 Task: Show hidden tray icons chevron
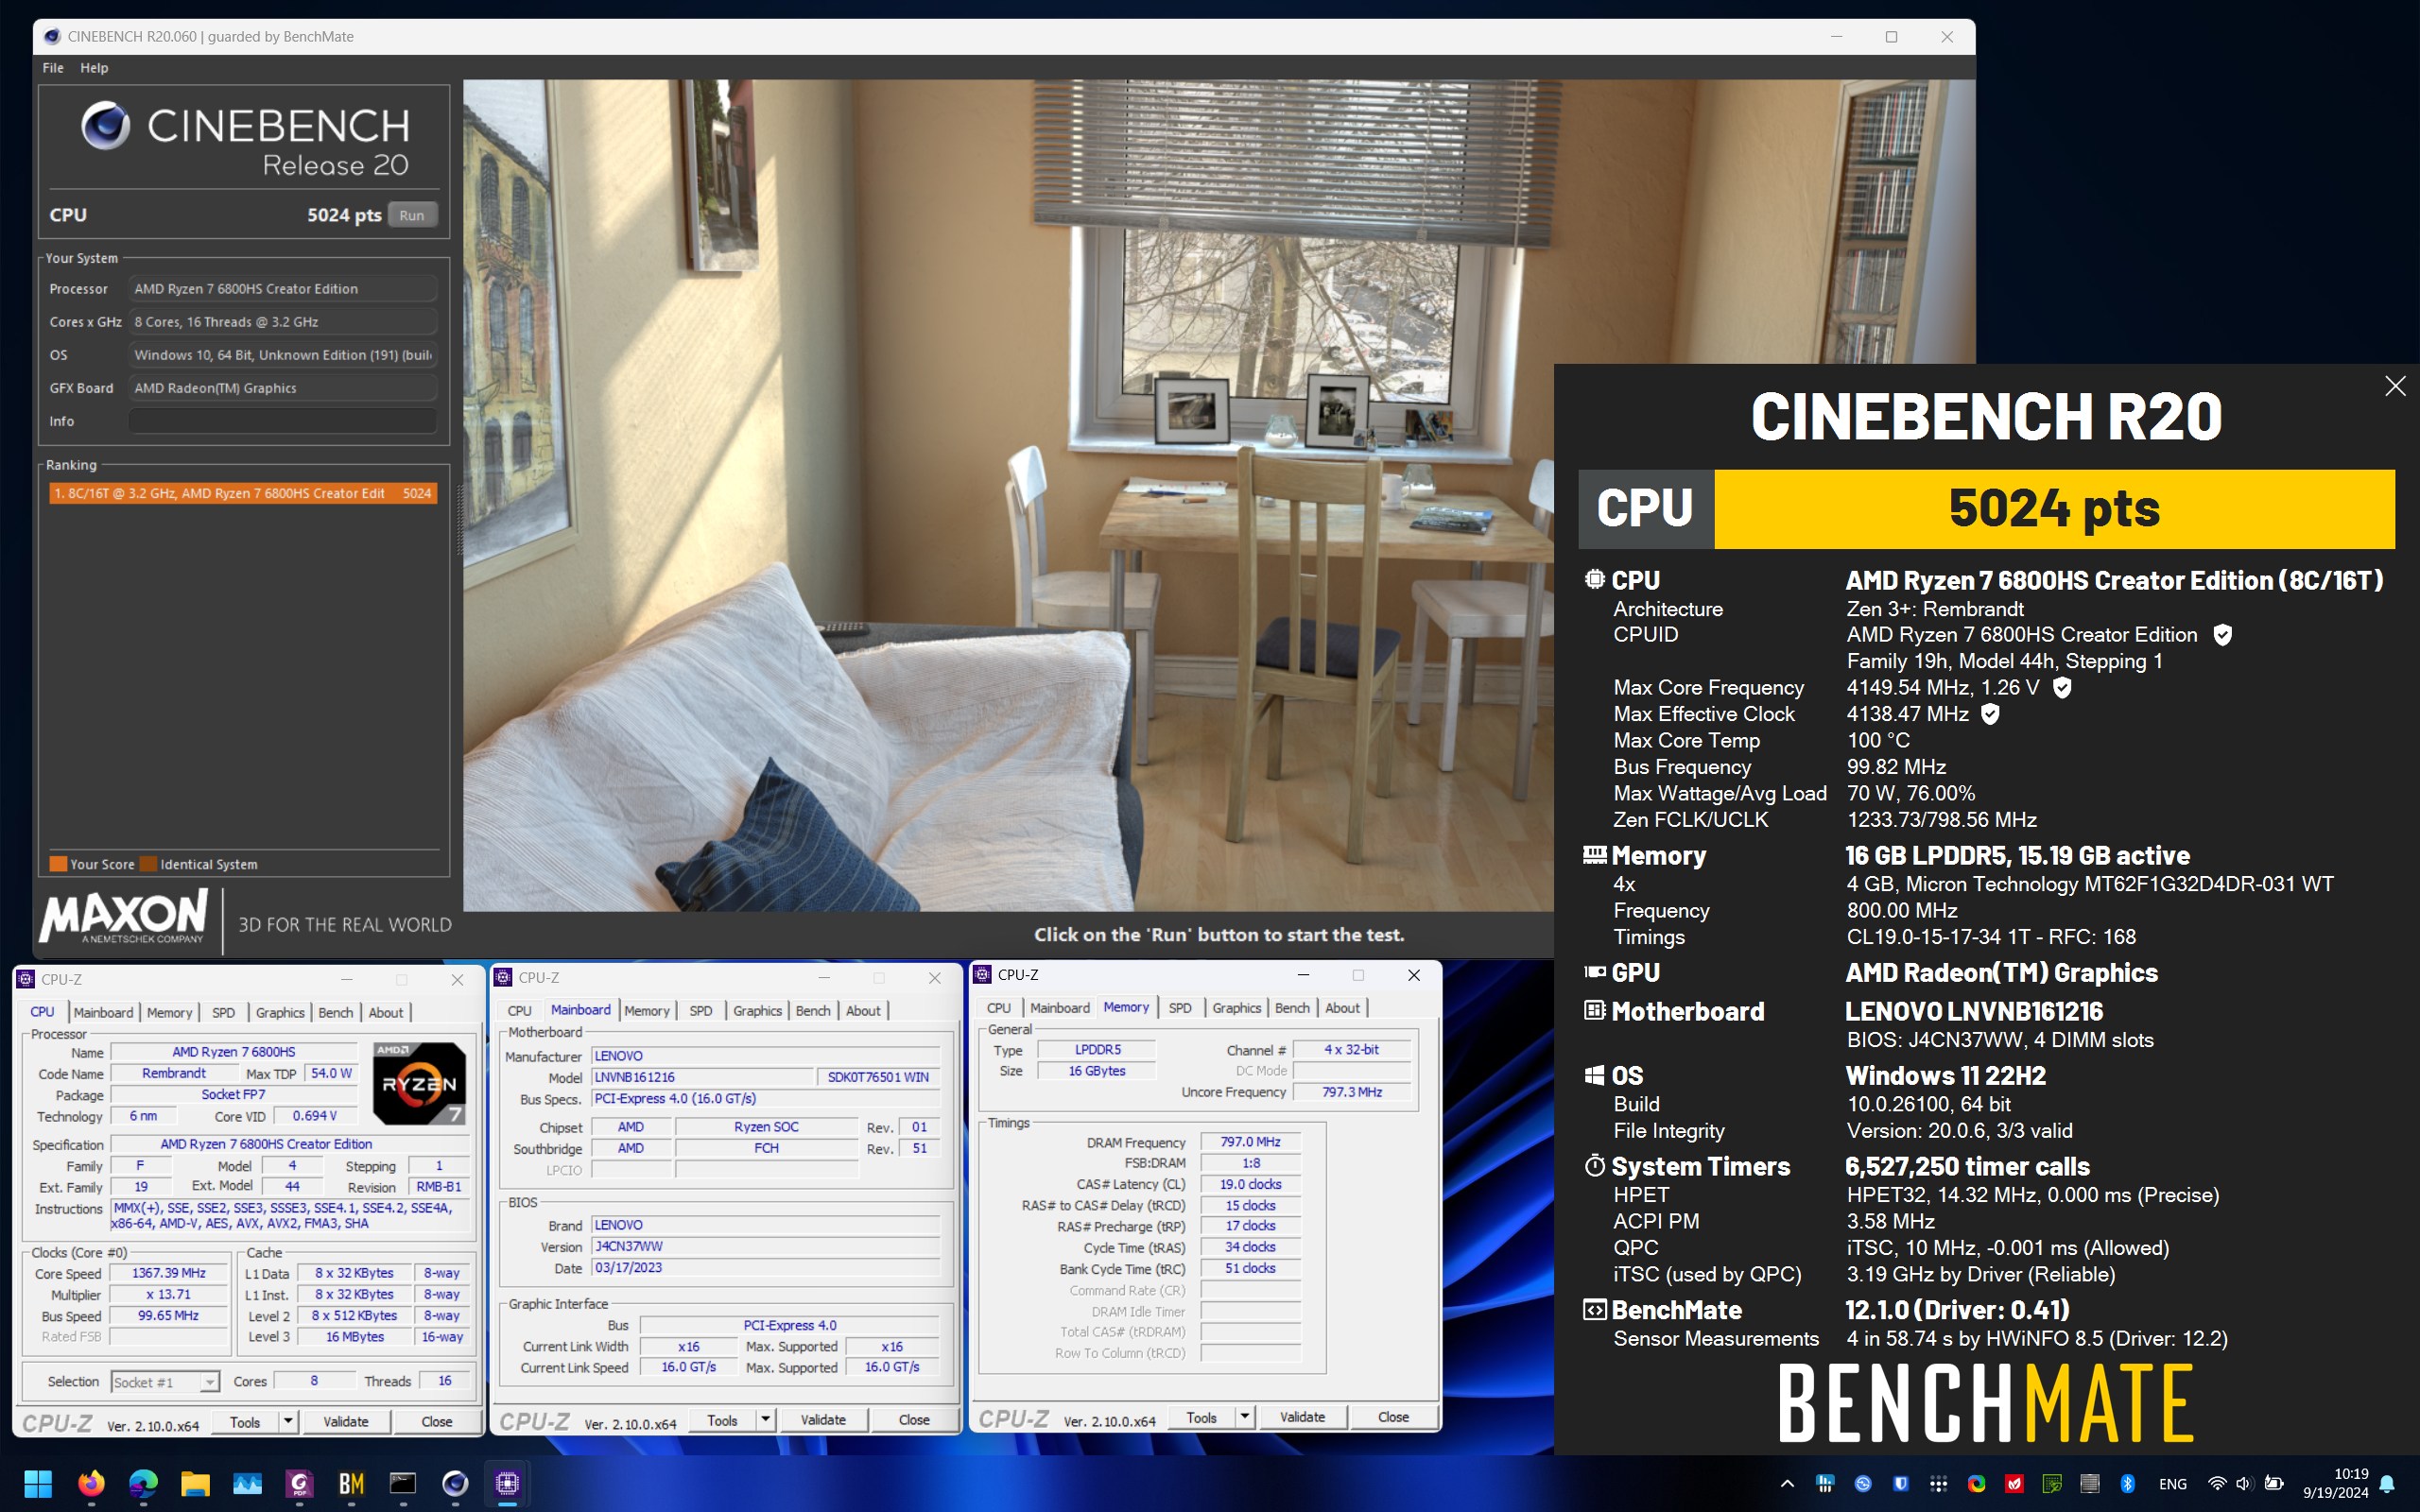[x=1787, y=1484]
